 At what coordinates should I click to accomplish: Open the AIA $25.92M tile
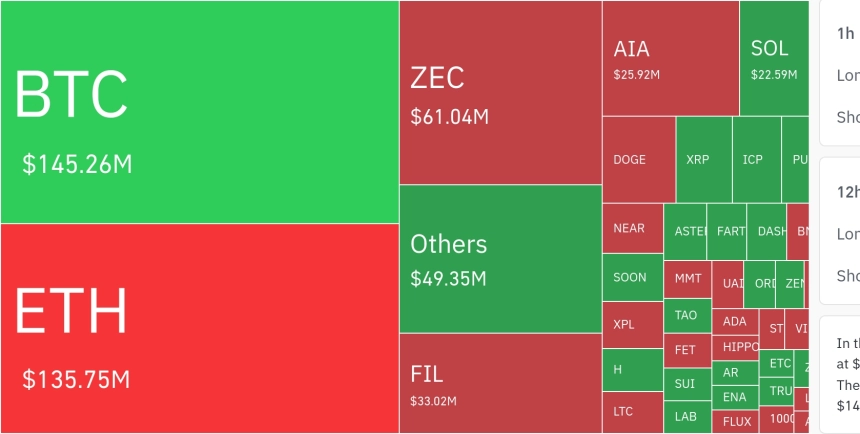(670, 58)
